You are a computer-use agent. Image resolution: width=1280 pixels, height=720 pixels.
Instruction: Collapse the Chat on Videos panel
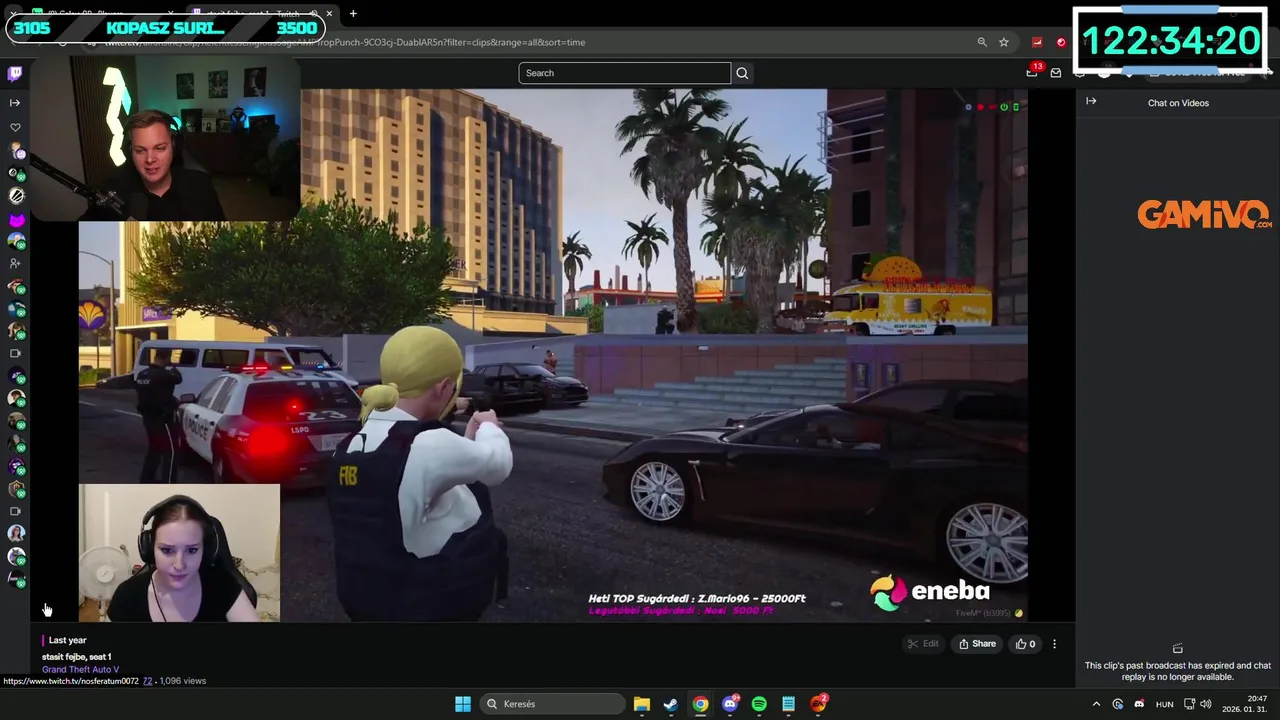tap(1091, 101)
